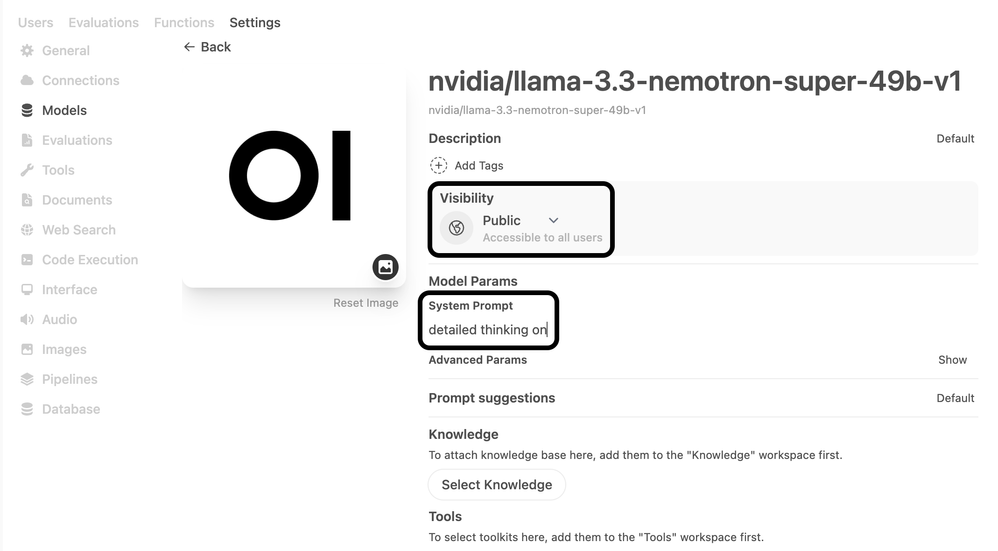The image size is (998, 551).
Task: Toggle the Description Default setting
Action: click(x=955, y=139)
